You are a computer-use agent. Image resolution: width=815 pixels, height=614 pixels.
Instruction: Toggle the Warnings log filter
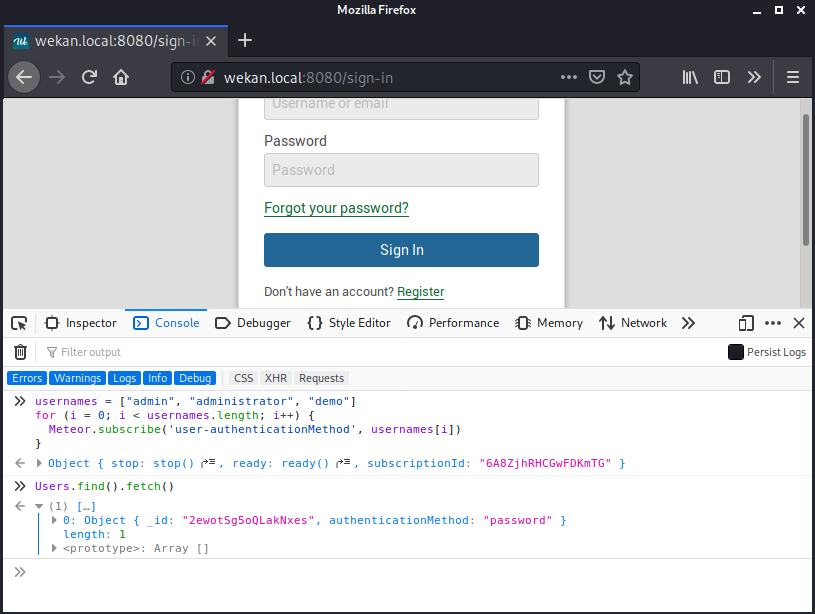[x=77, y=378]
